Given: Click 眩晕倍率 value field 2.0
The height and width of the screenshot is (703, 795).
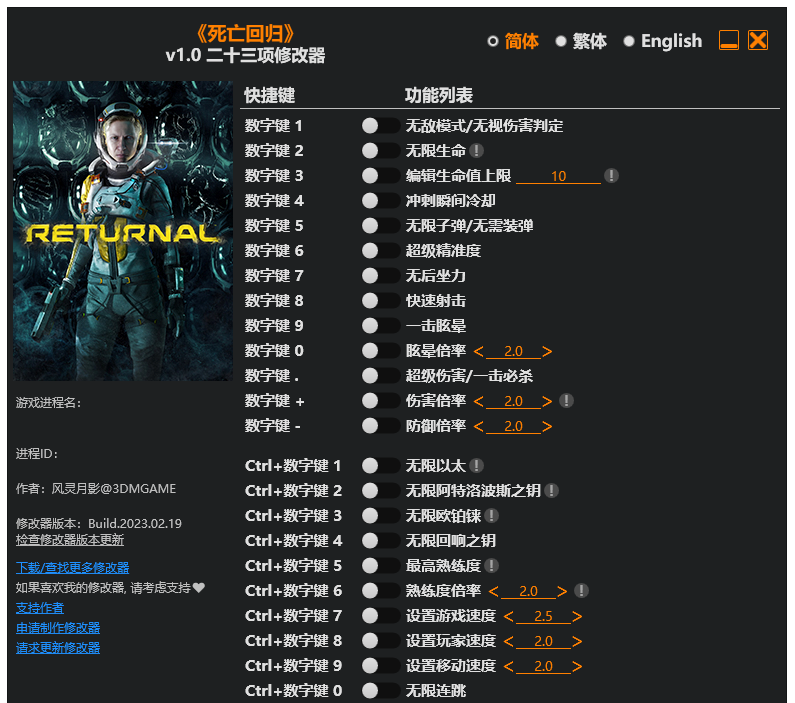Looking at the screenshot, I should click(513, 351).
